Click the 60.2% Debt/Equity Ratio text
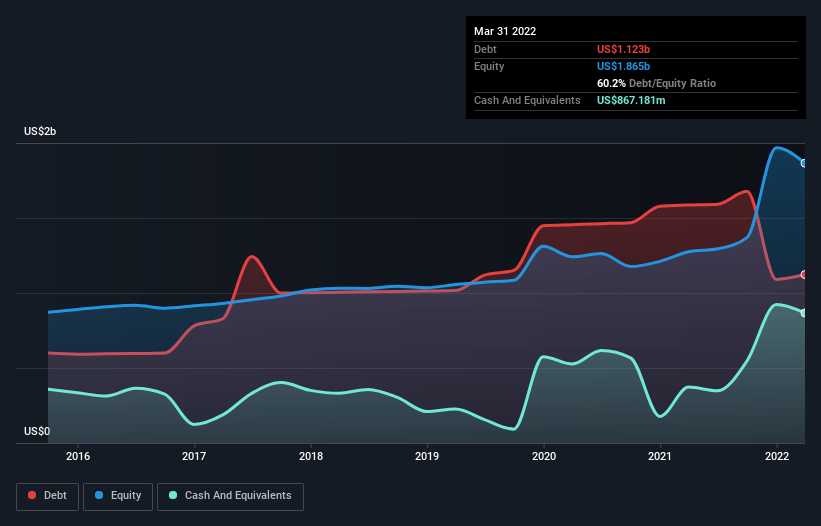 coord(656,83)
